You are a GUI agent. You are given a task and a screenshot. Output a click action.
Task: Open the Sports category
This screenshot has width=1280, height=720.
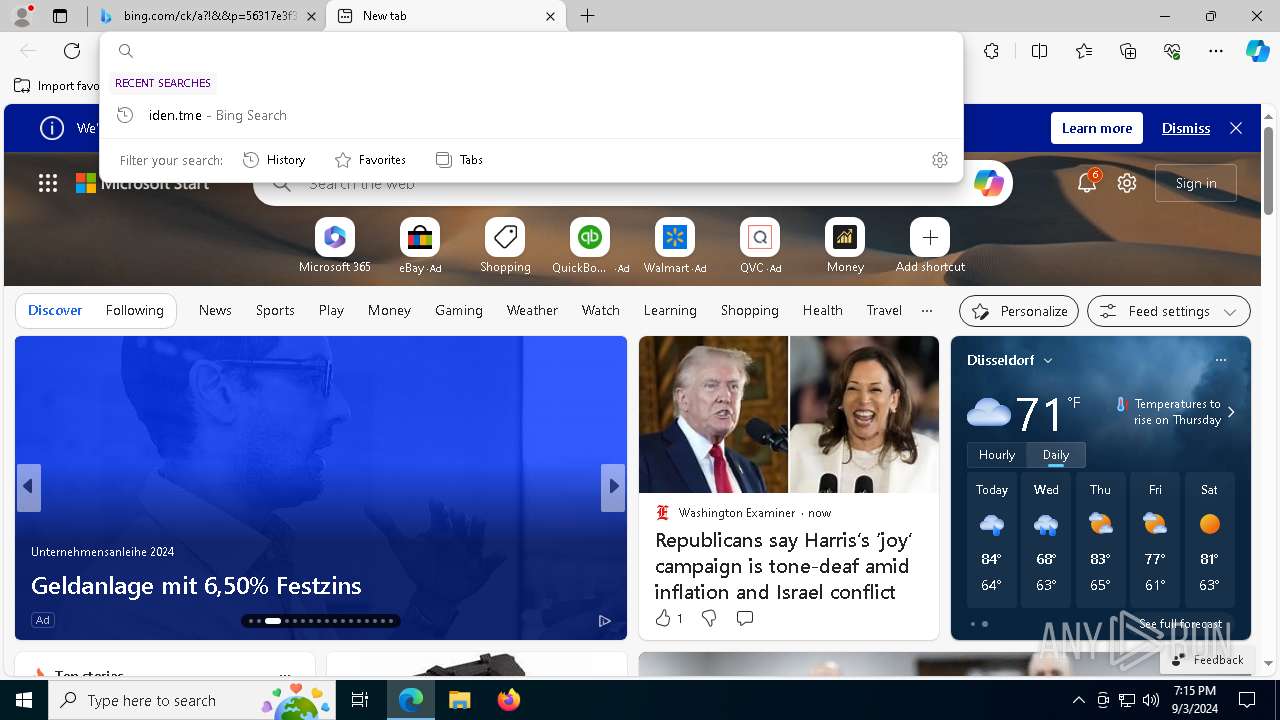click(x=275, y=311)
